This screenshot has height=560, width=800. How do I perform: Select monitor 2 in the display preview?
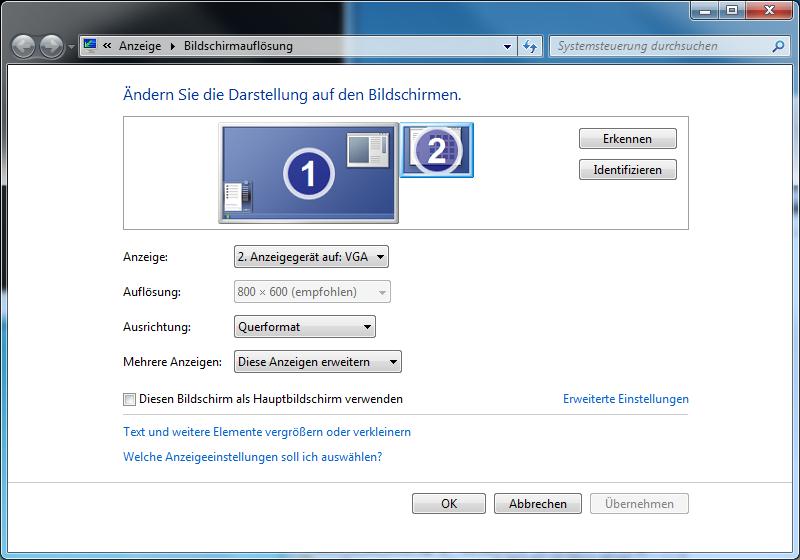[437, 150]
